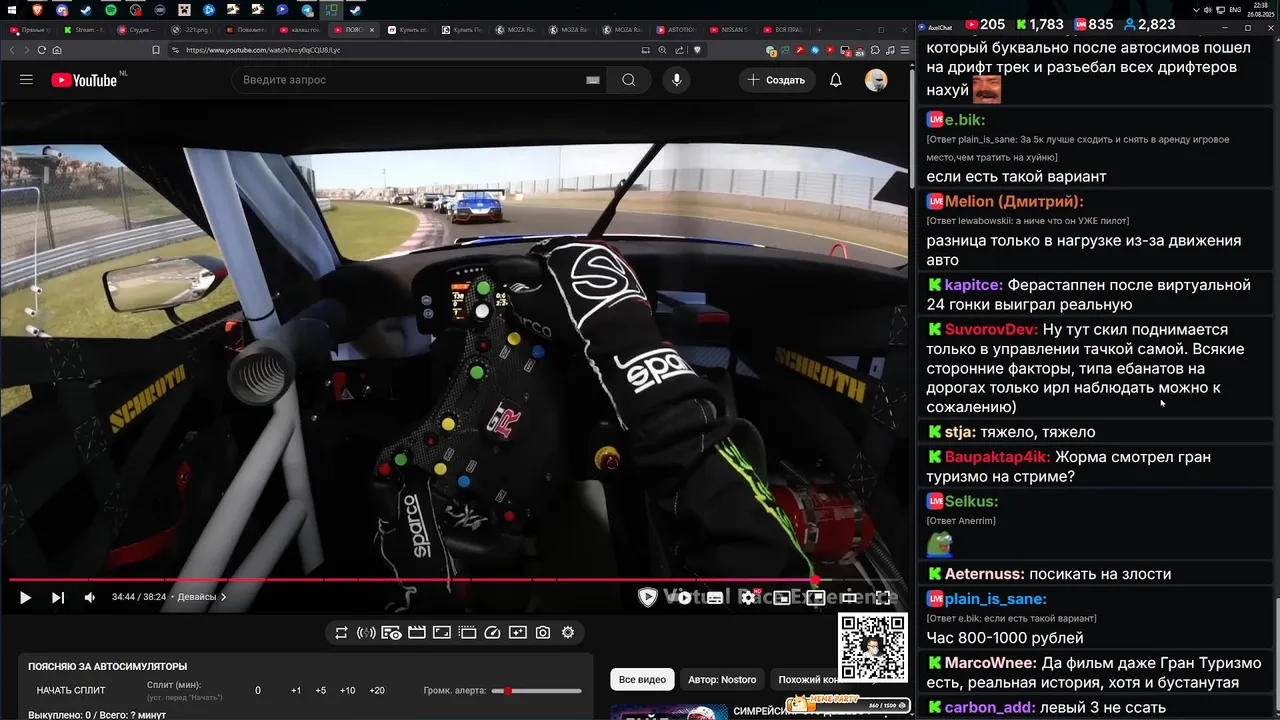Viewport: 1280px width, 720px height.
Task: Add +1 minute to the split
Action: [x=296, y=691]
